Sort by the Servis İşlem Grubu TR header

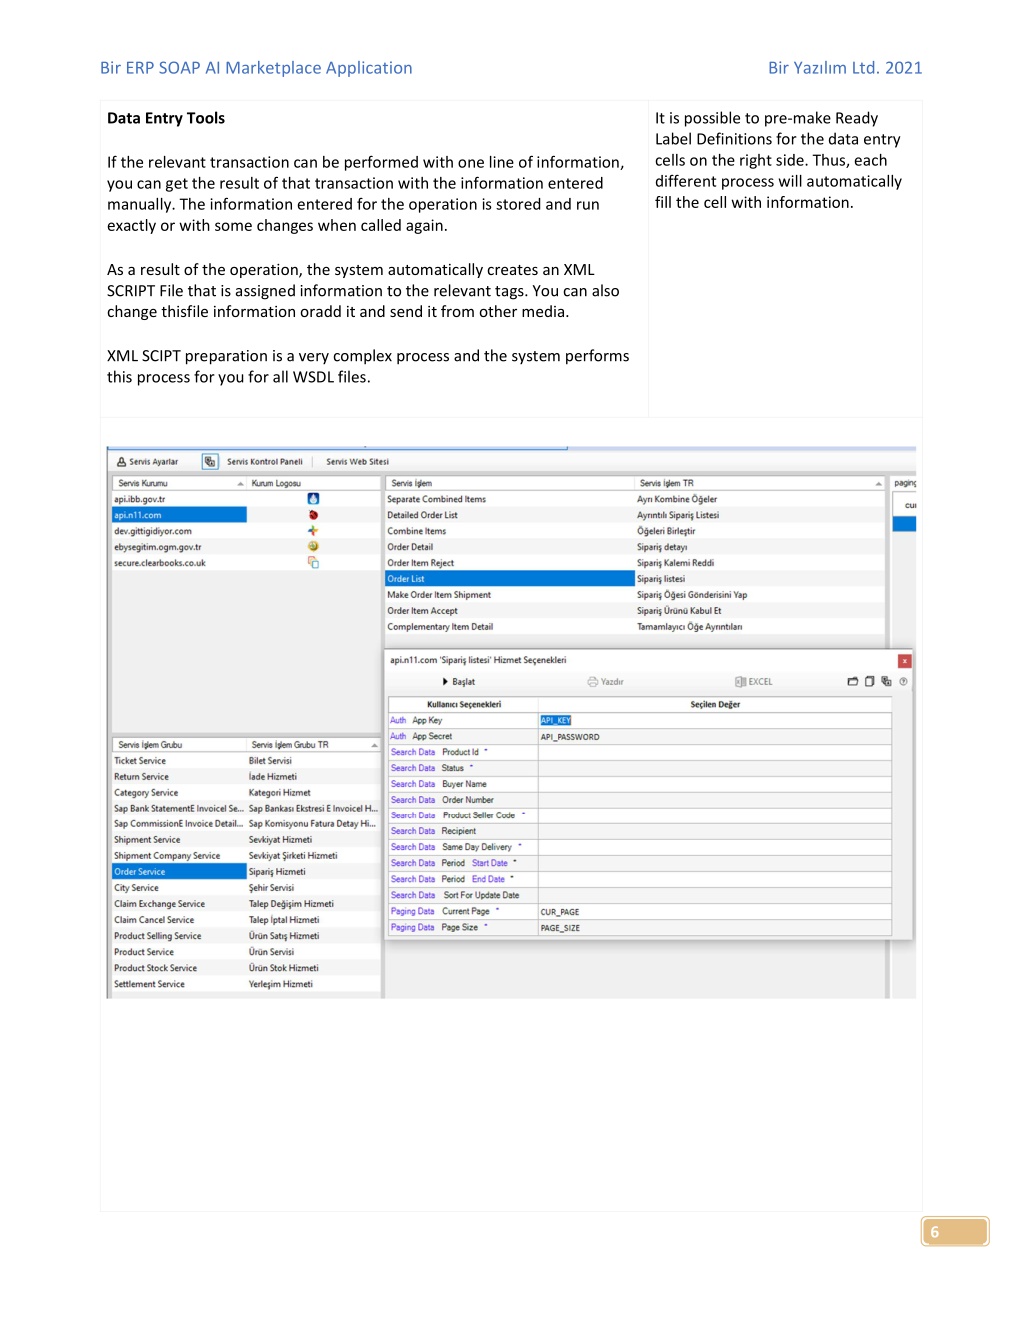click(313, 745)
